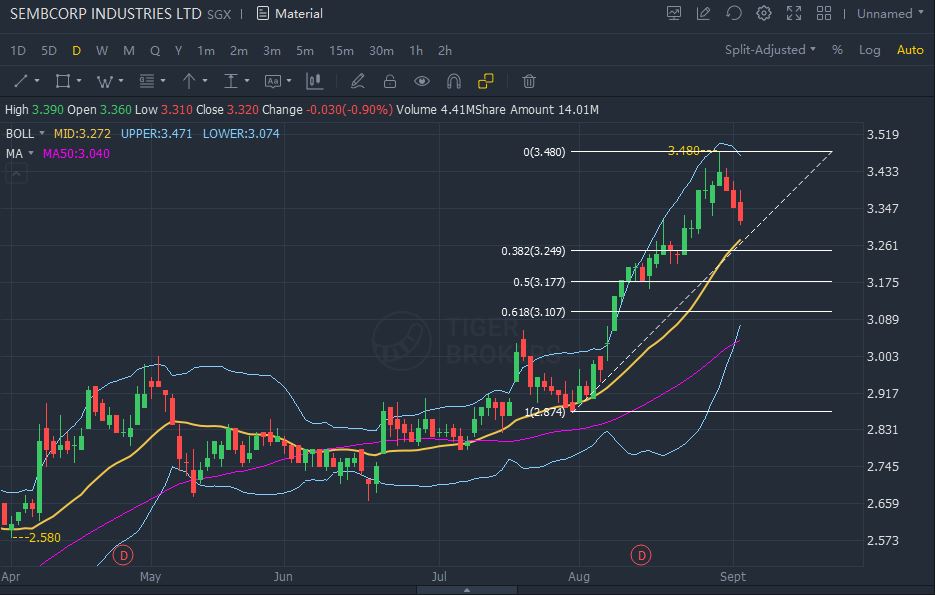
Task: Open chart settings gear icon
Action: click(764, 13)
